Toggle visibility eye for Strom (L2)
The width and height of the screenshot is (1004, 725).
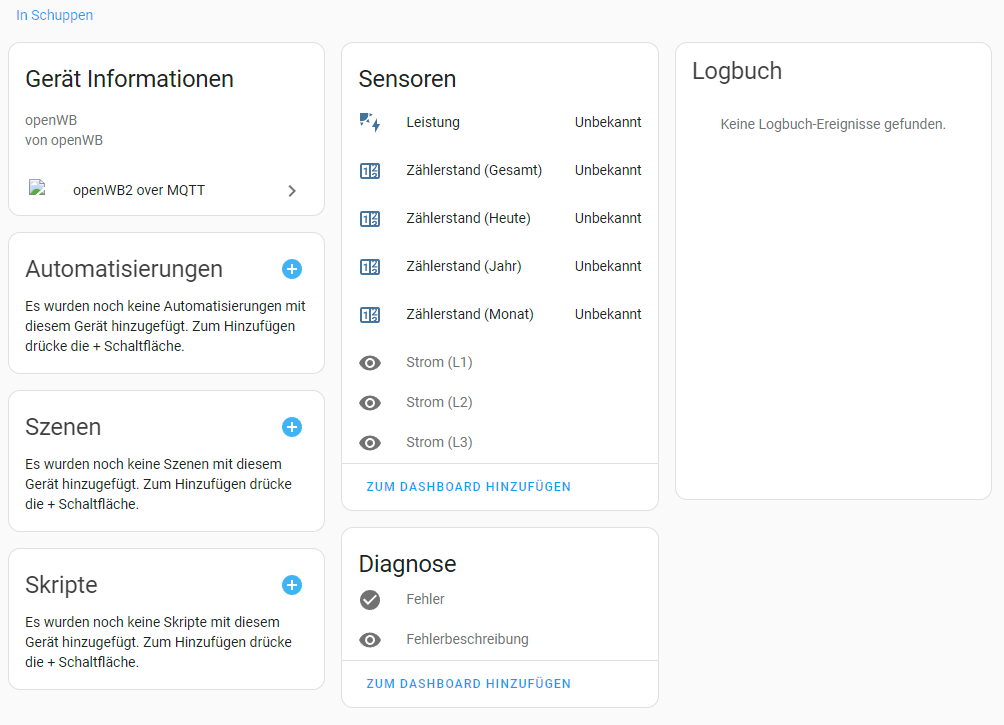point(370,403)
